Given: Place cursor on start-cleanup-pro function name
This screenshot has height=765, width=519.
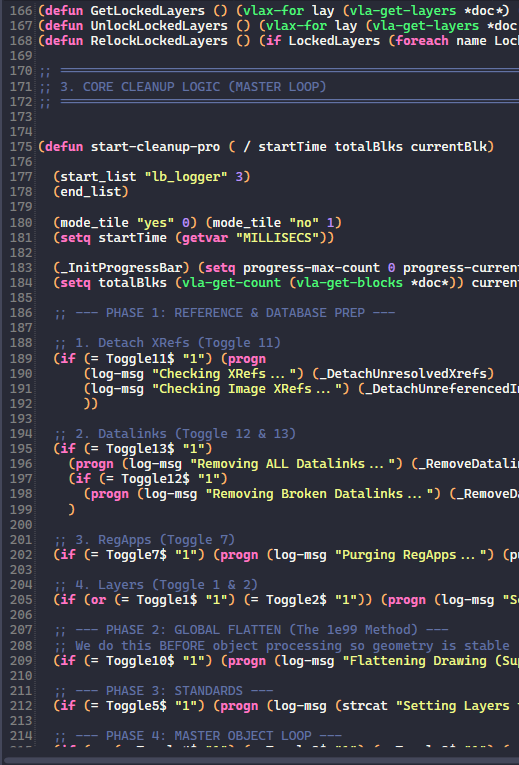Looking at the screenshot, I should tap(155, 147).
